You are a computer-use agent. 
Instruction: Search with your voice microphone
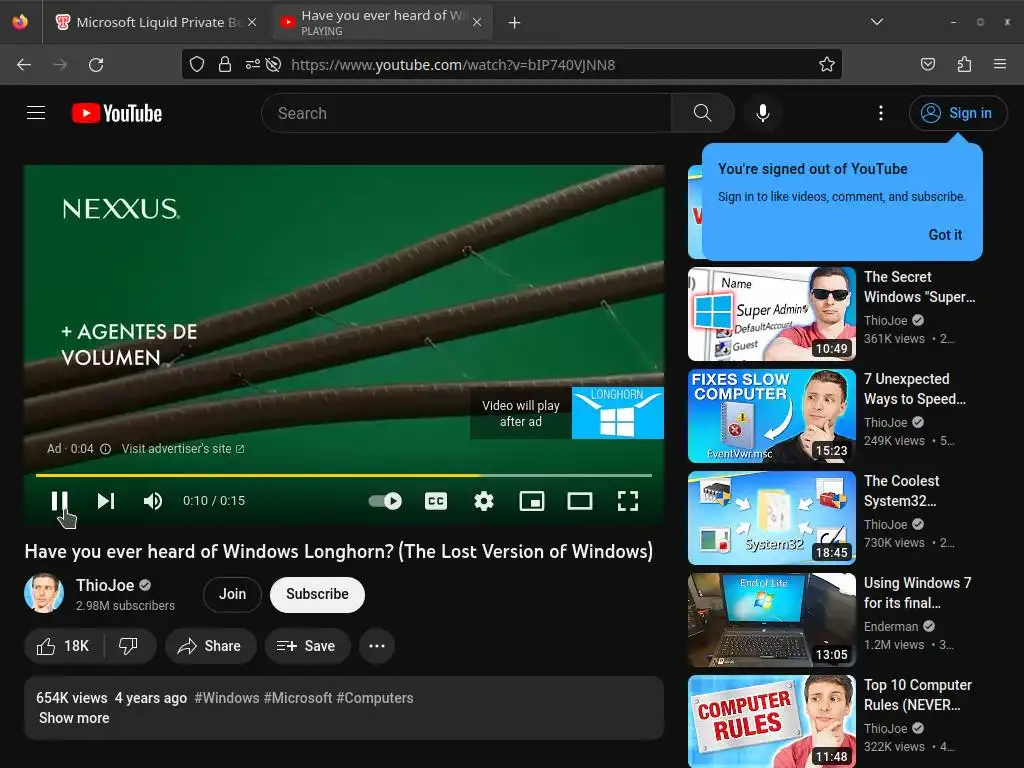[x=762, y=113]
